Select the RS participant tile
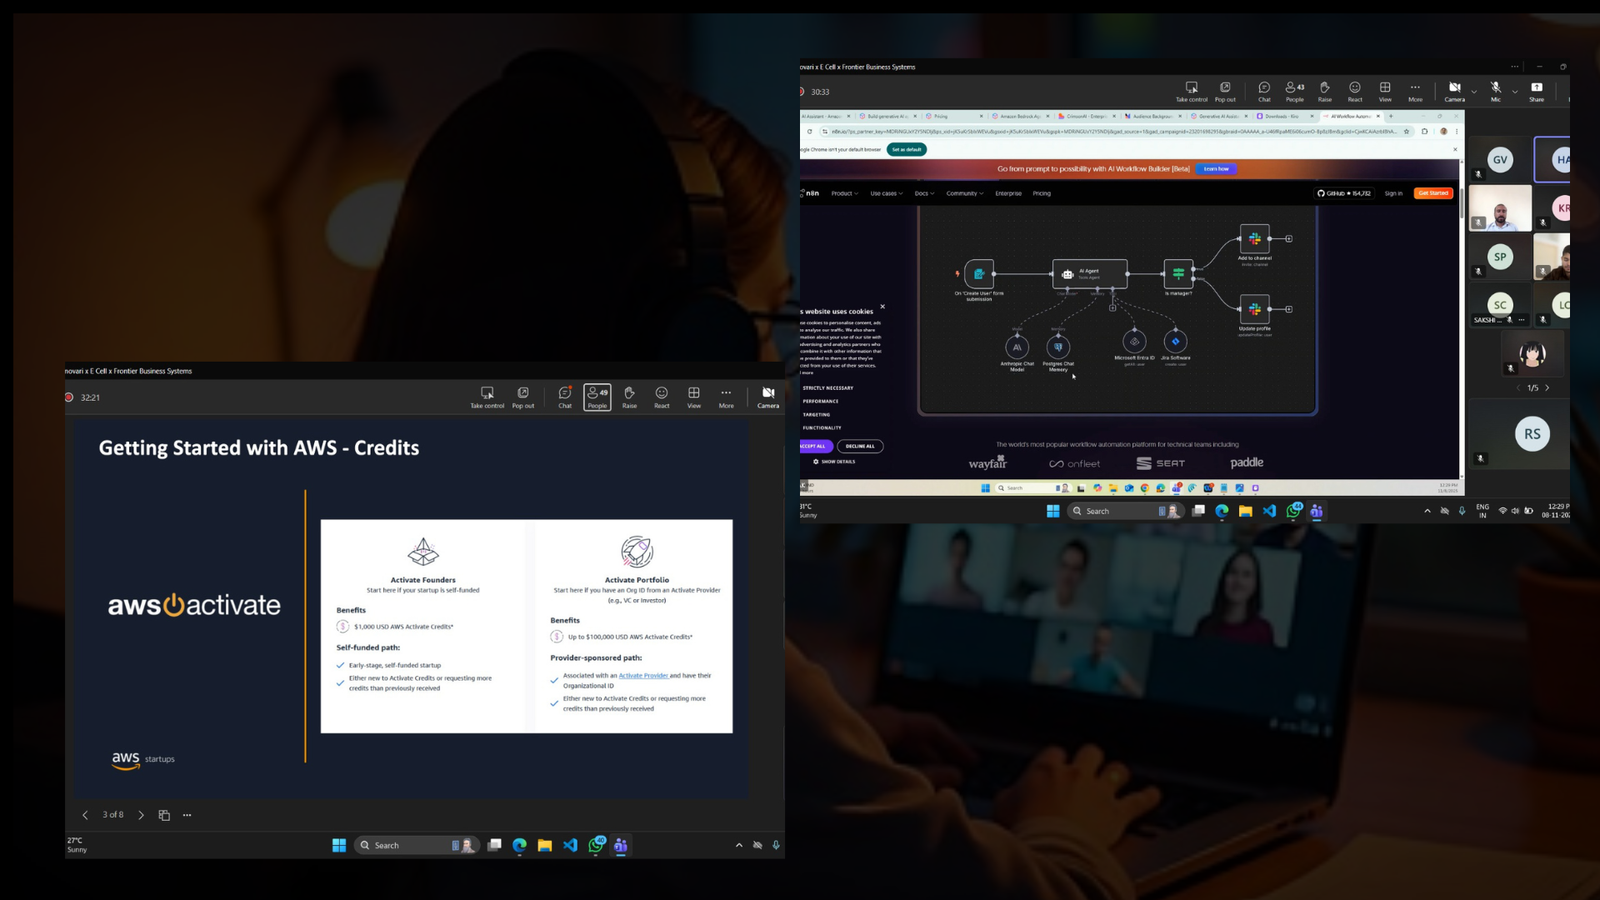Screen dimensions: 1600x900 [1532, 434]
